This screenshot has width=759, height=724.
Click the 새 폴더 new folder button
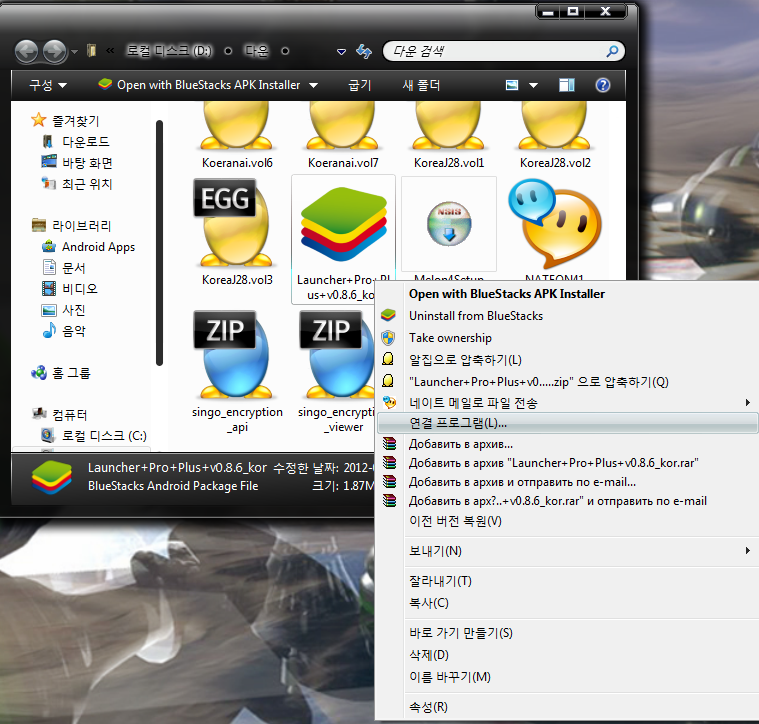[x=421, y=86]
